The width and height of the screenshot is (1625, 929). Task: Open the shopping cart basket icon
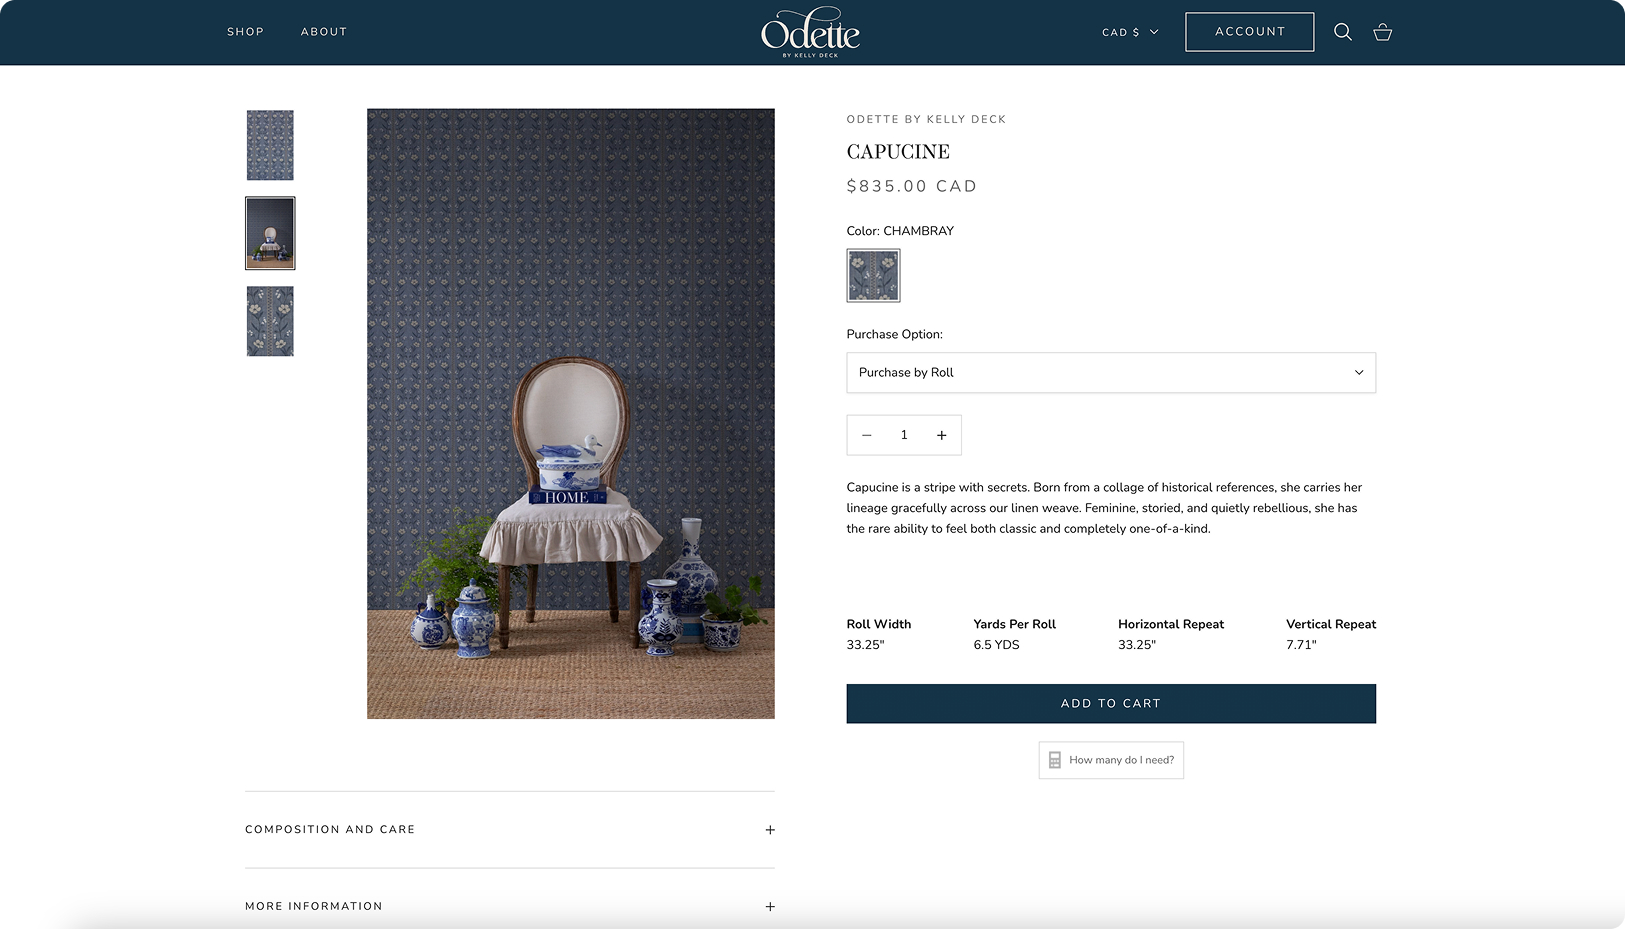(1383, 32)
